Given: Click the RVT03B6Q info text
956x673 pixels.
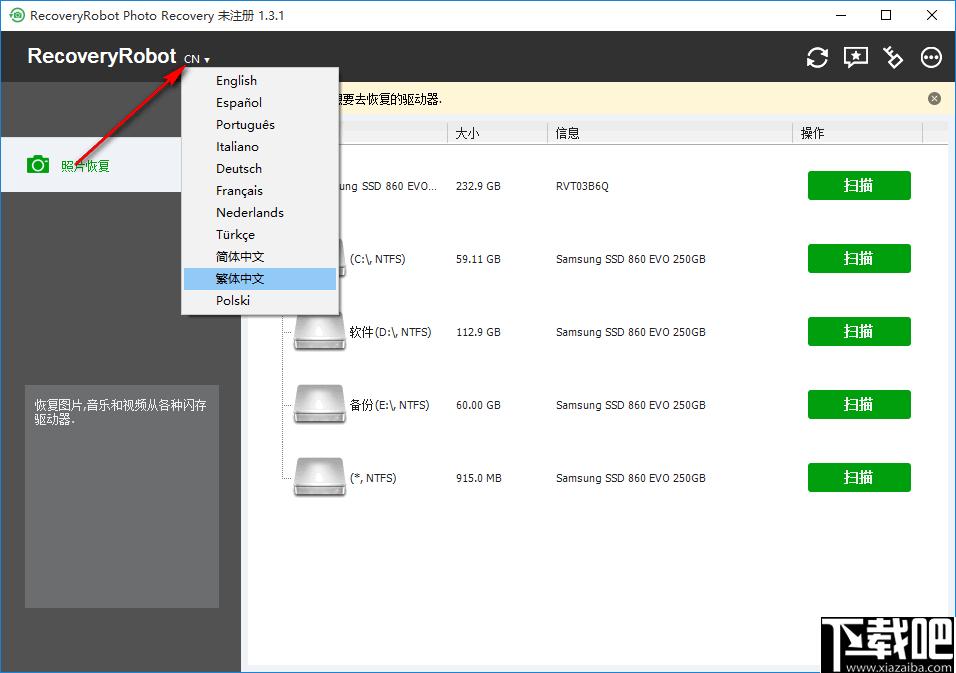Looking at the screenshot, I should [x=582, y=186].
